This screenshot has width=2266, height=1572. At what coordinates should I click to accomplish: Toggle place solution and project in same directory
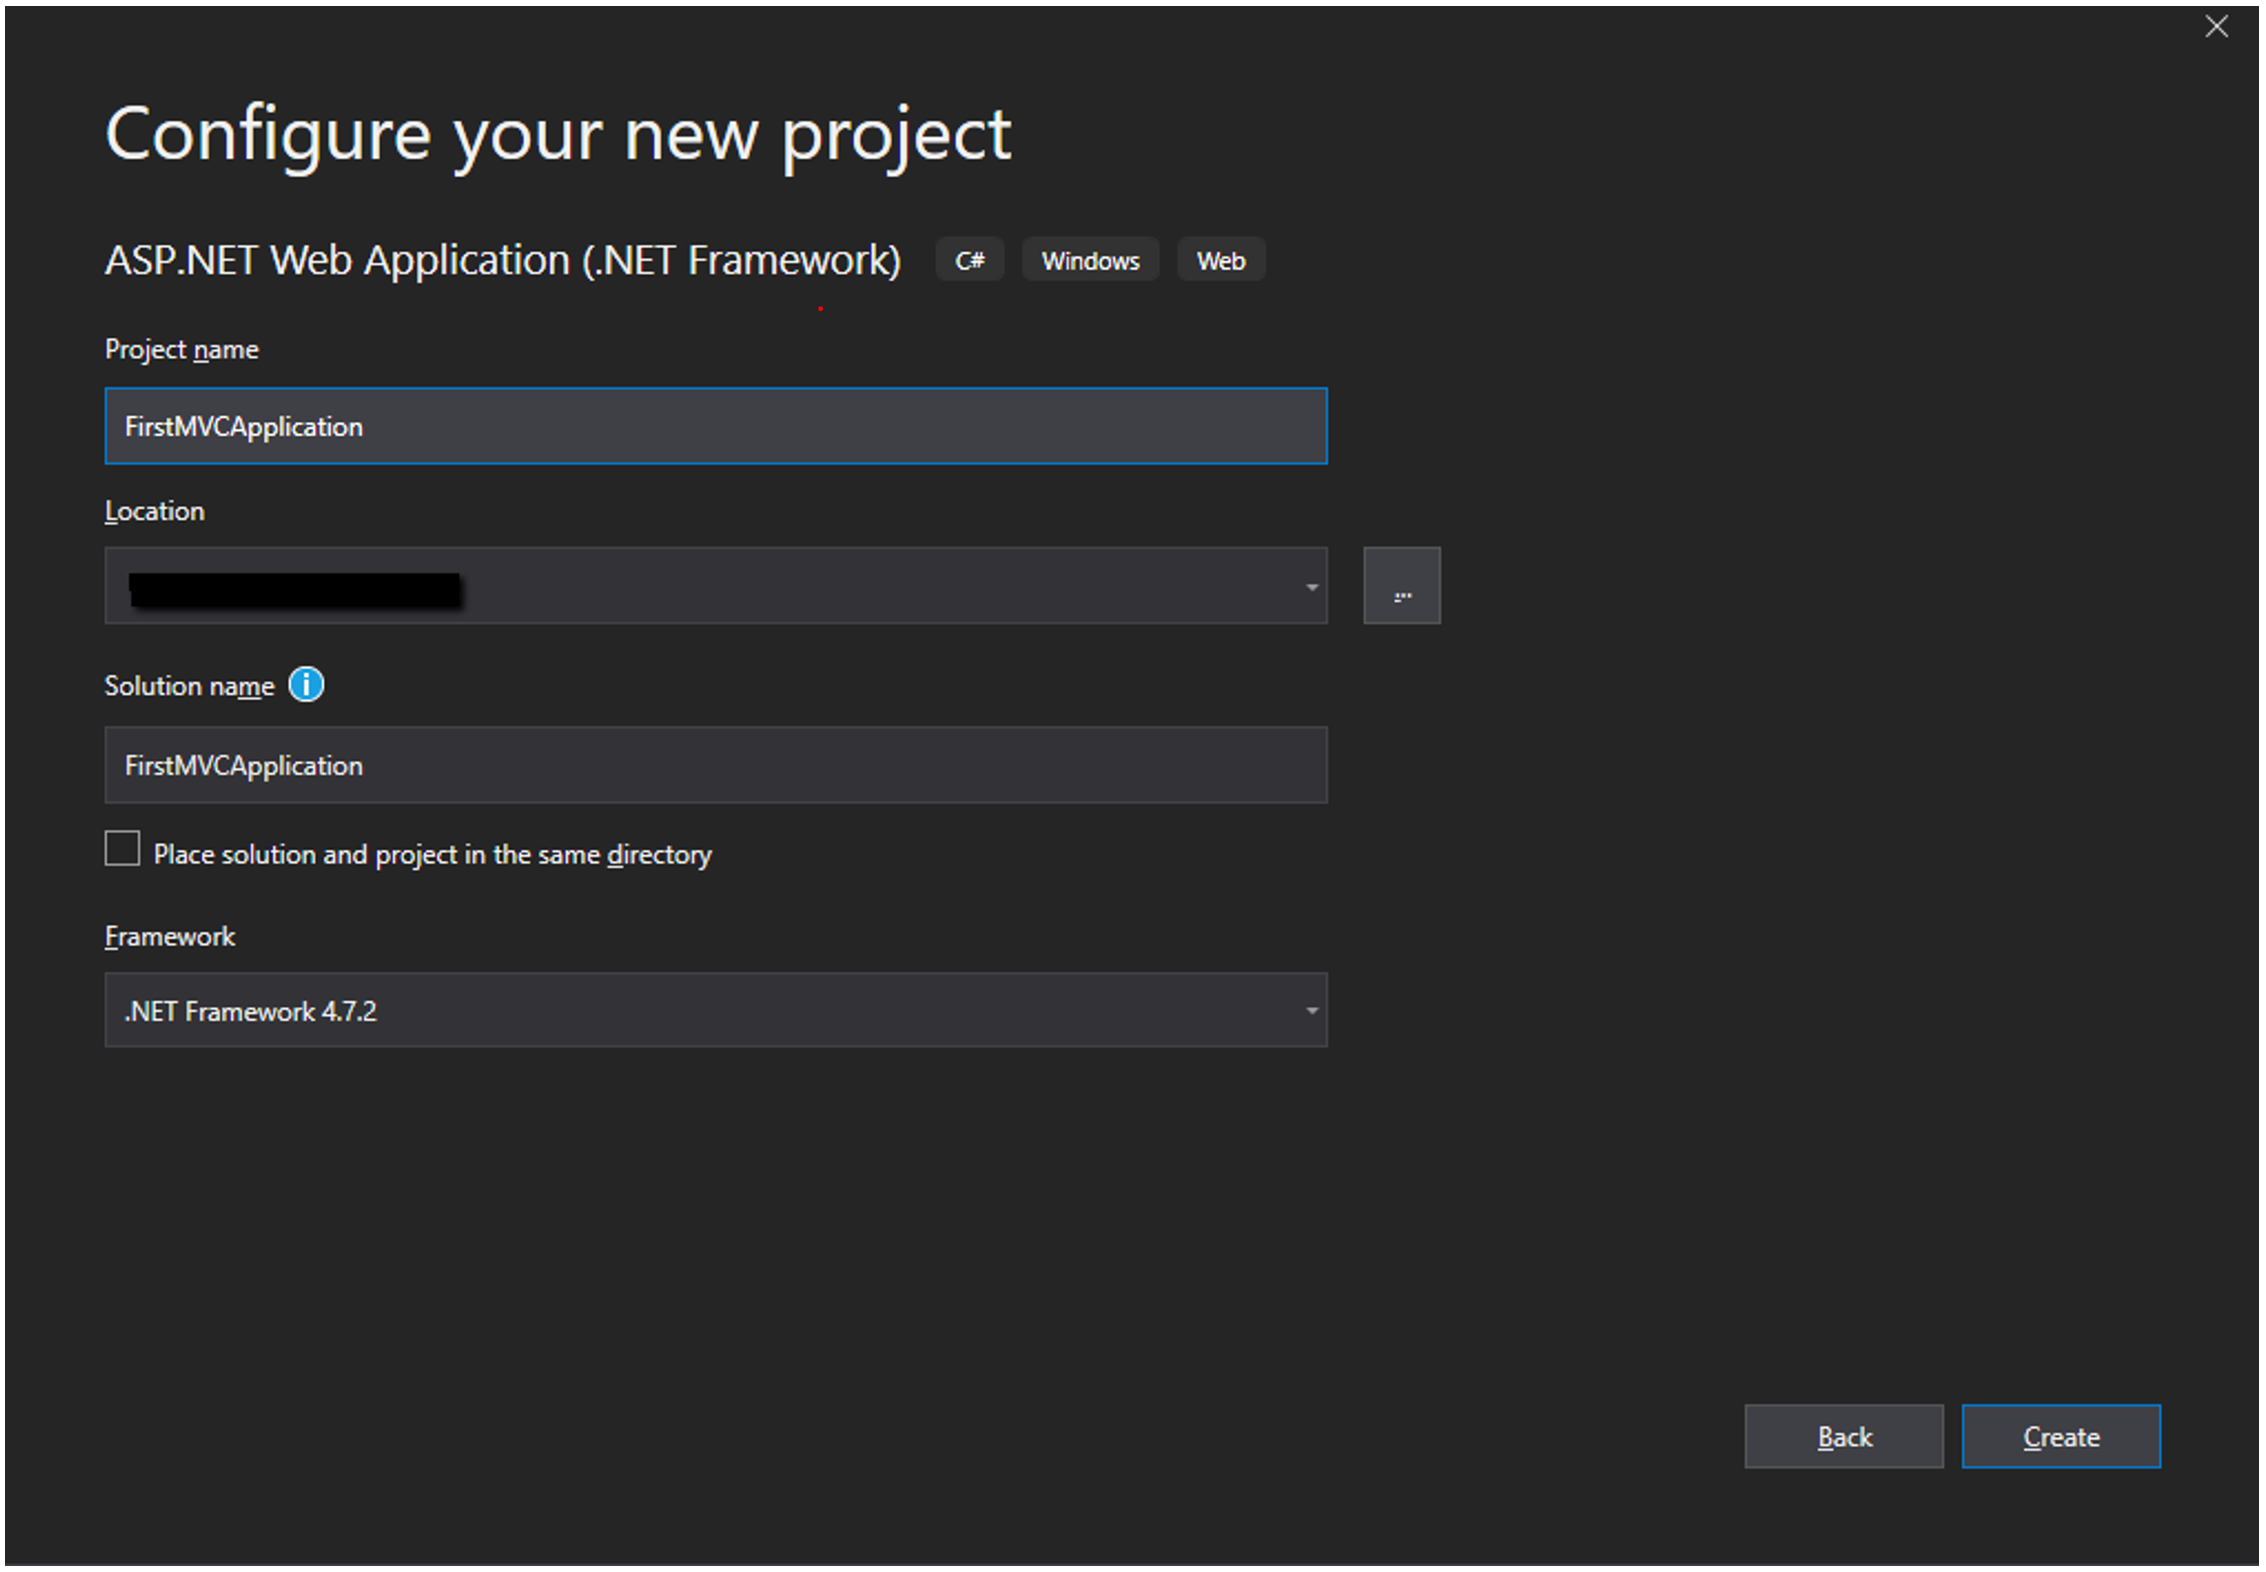tap(122, 849)
